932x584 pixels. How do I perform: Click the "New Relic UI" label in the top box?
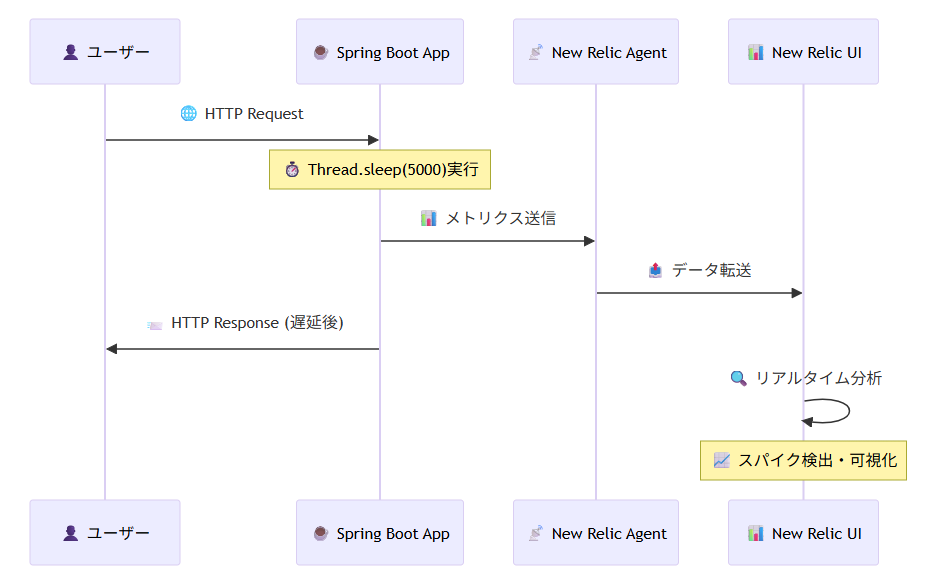point(817,52)
